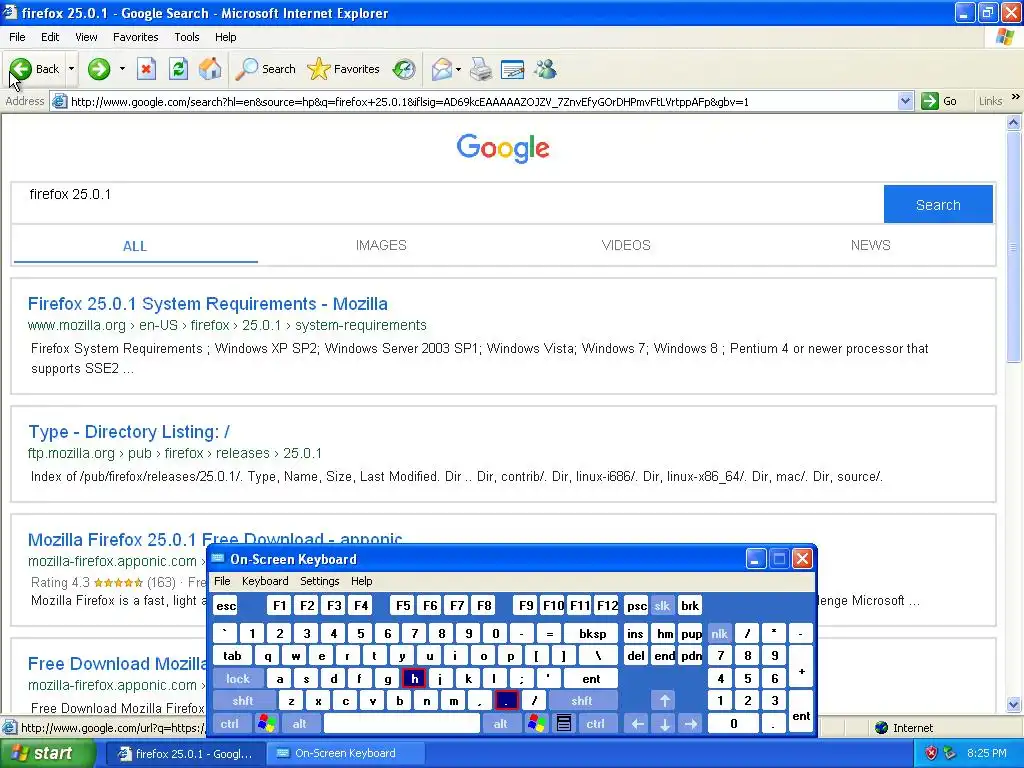Open the History clock icon

click(404, 69)
